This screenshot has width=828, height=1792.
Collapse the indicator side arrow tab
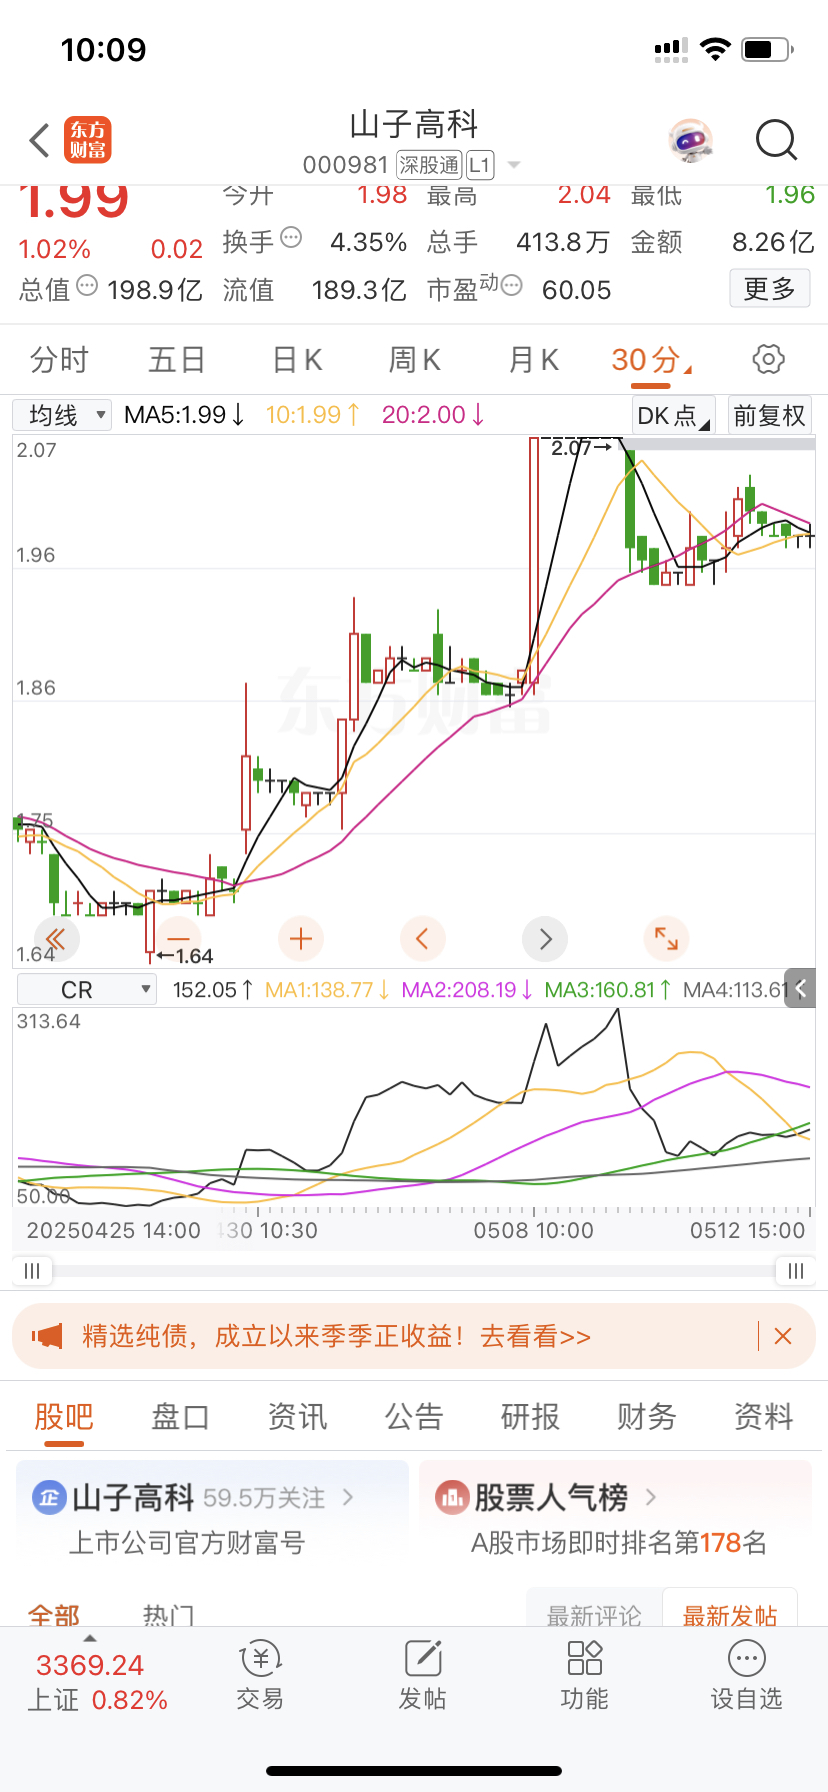pyautogui.click(x=801, y=988)
